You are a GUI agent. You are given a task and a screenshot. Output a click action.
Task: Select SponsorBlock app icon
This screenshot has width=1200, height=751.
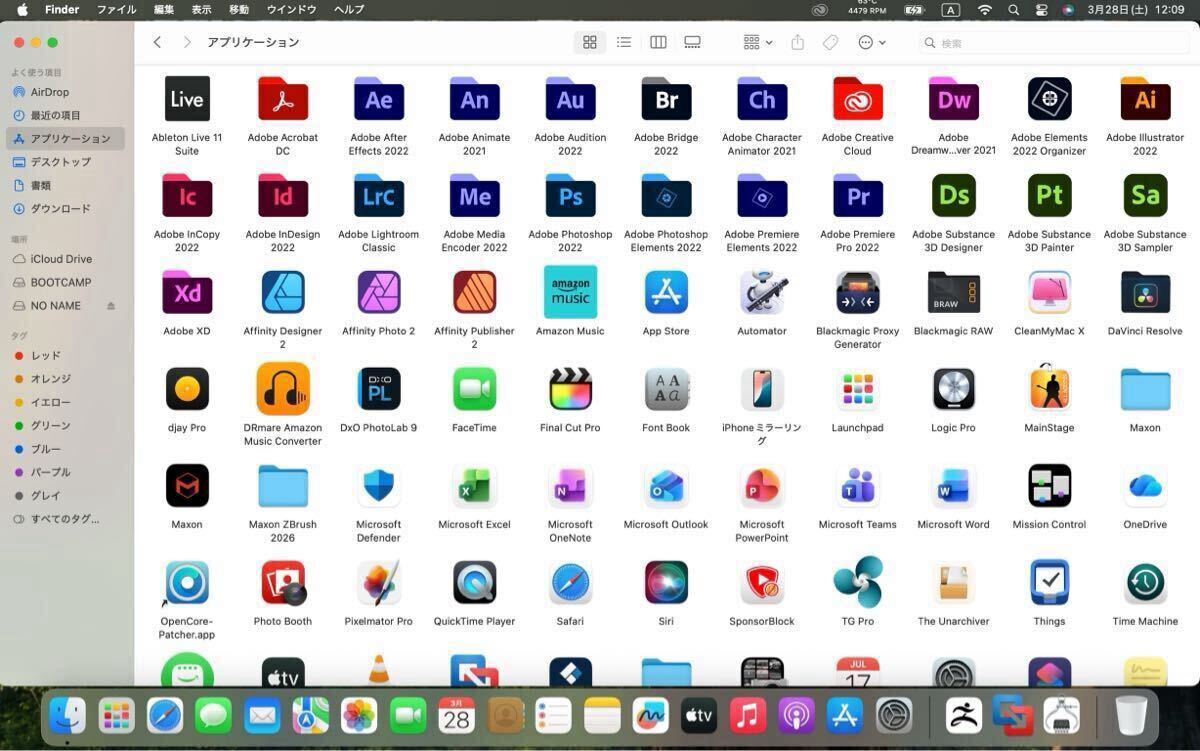click(762, 583)
